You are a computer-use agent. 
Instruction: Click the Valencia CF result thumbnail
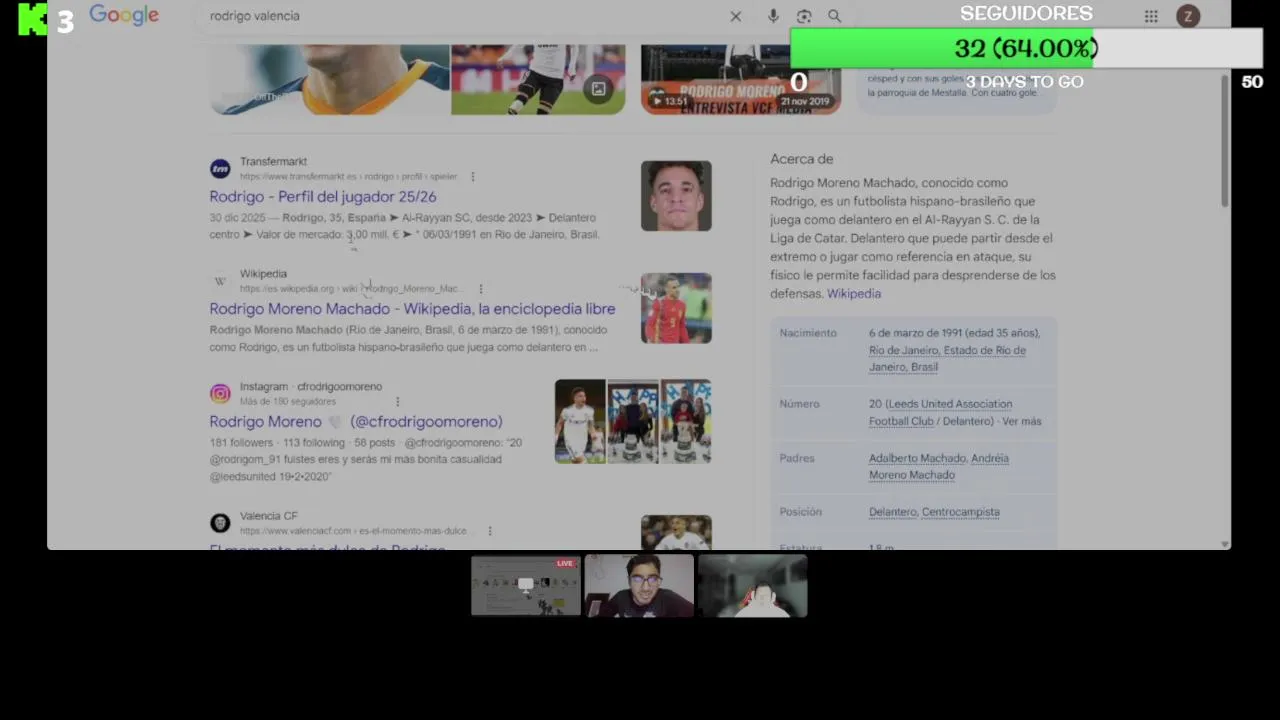coord(676,532)
